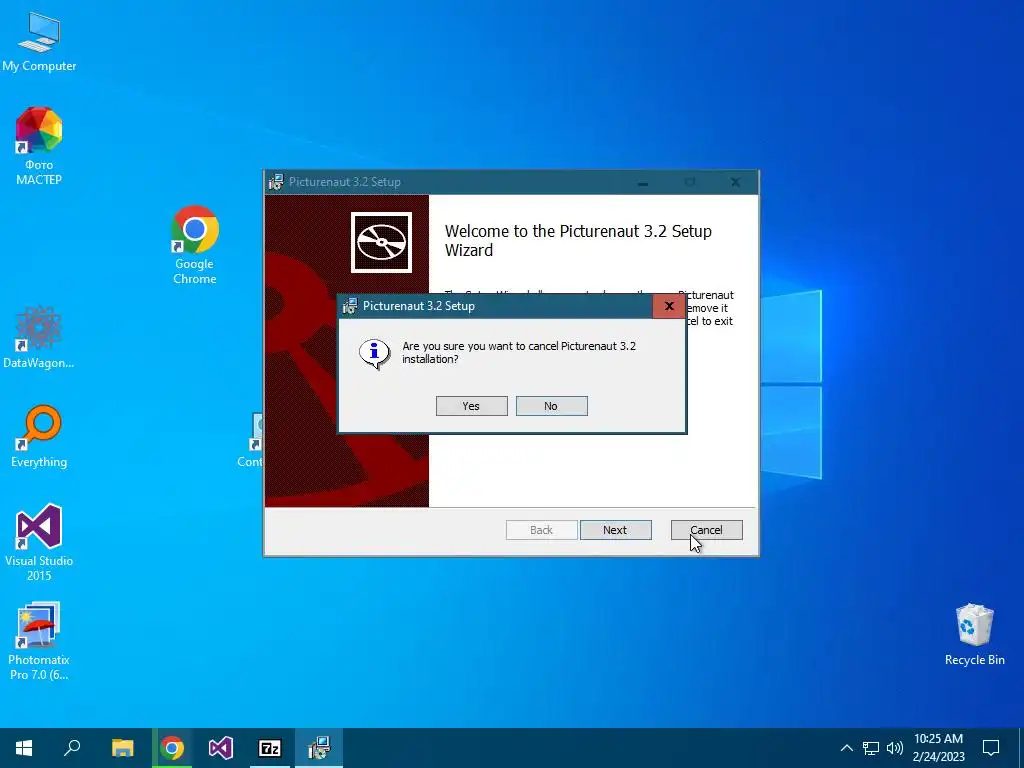Open My Computer desktop icon
The height and width of the screenshot is (768, 1024).
click(39, 42)
